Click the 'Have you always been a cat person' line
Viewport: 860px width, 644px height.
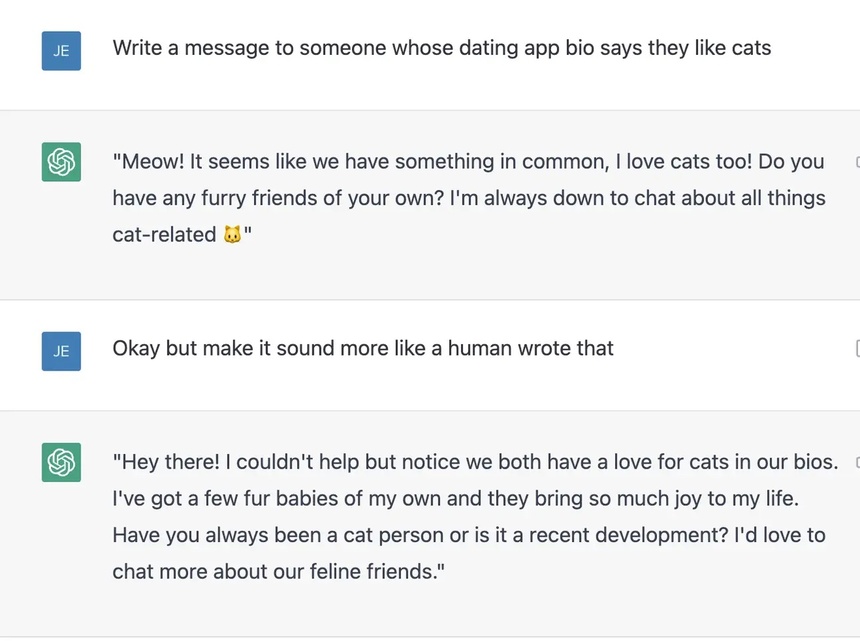(x=468, y=535)
